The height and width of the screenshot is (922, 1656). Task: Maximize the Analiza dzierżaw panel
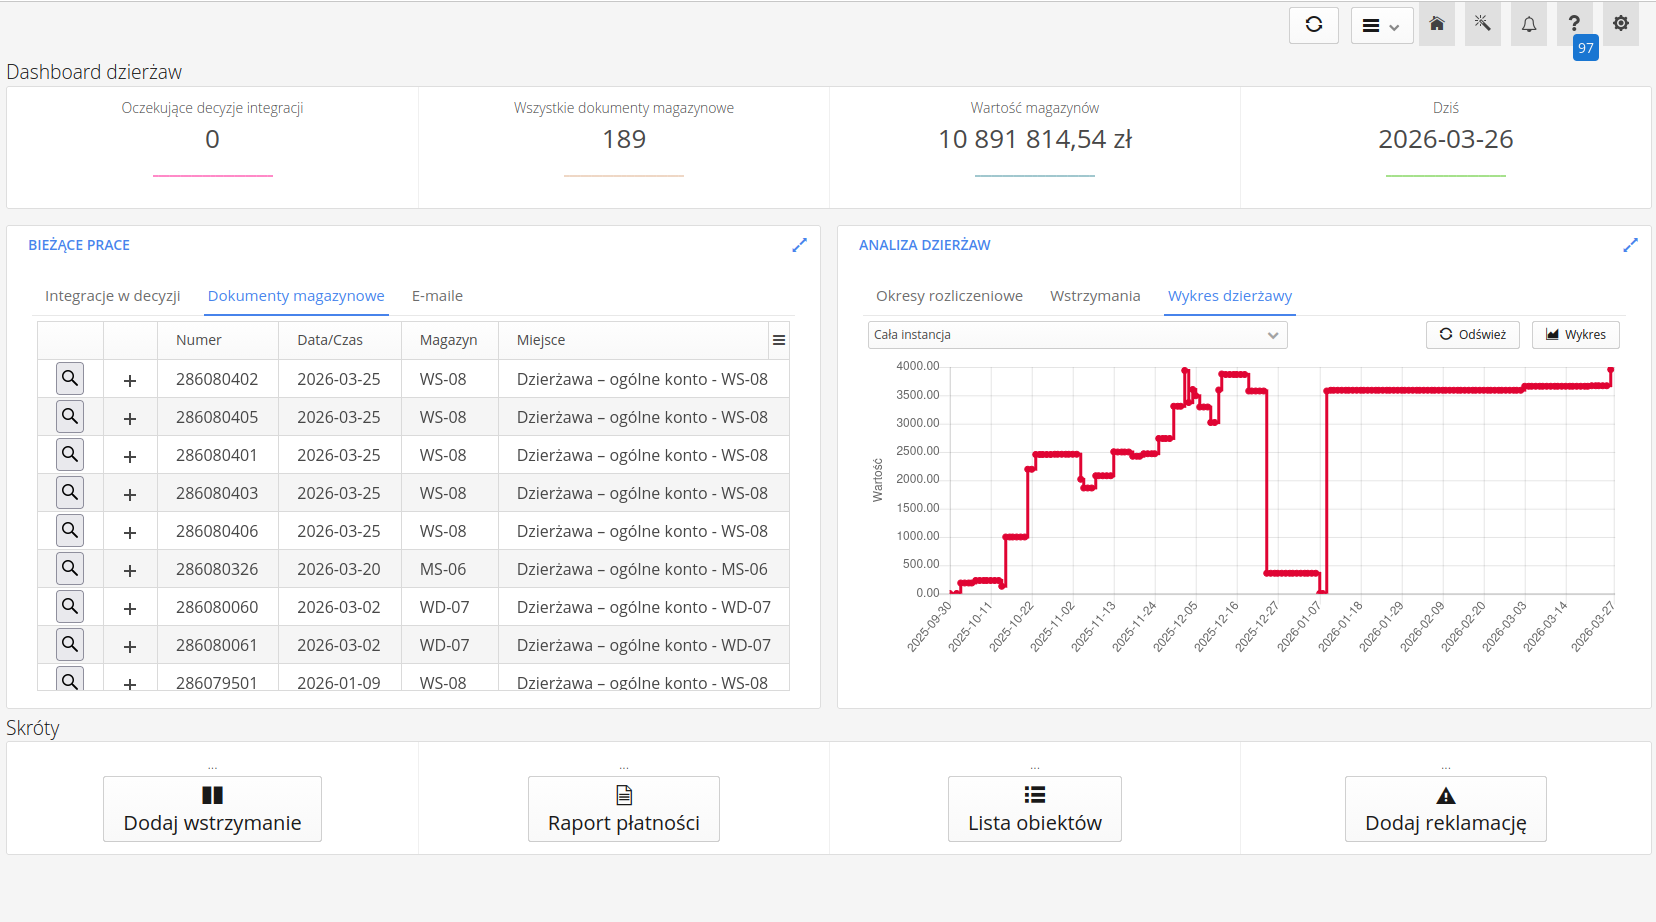point(1630,245)
